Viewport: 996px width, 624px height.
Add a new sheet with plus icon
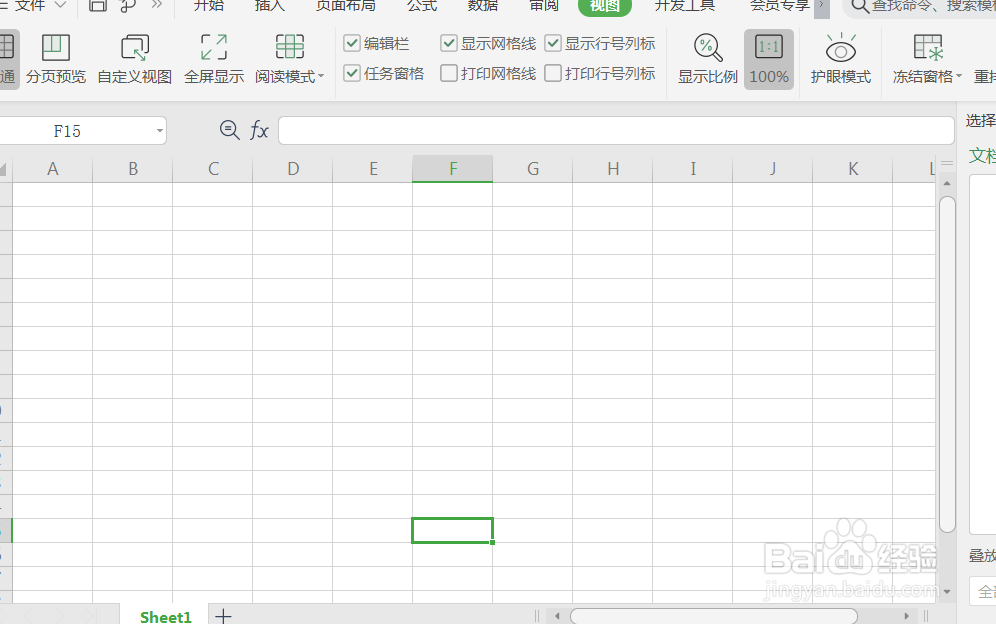223,616
